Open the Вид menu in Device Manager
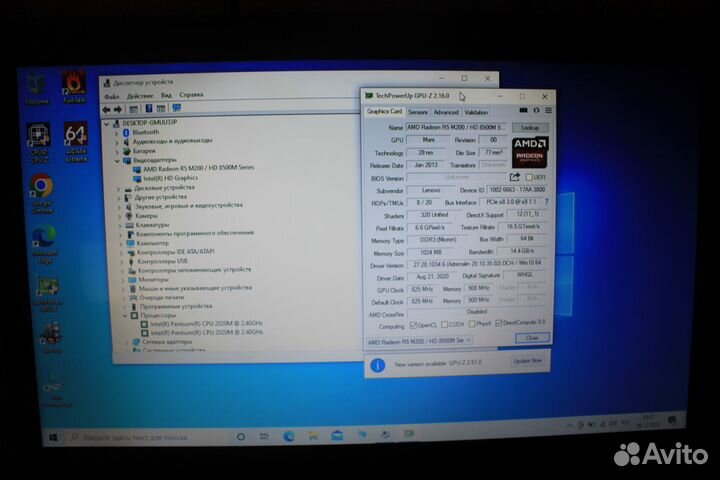 coord(166,96)
